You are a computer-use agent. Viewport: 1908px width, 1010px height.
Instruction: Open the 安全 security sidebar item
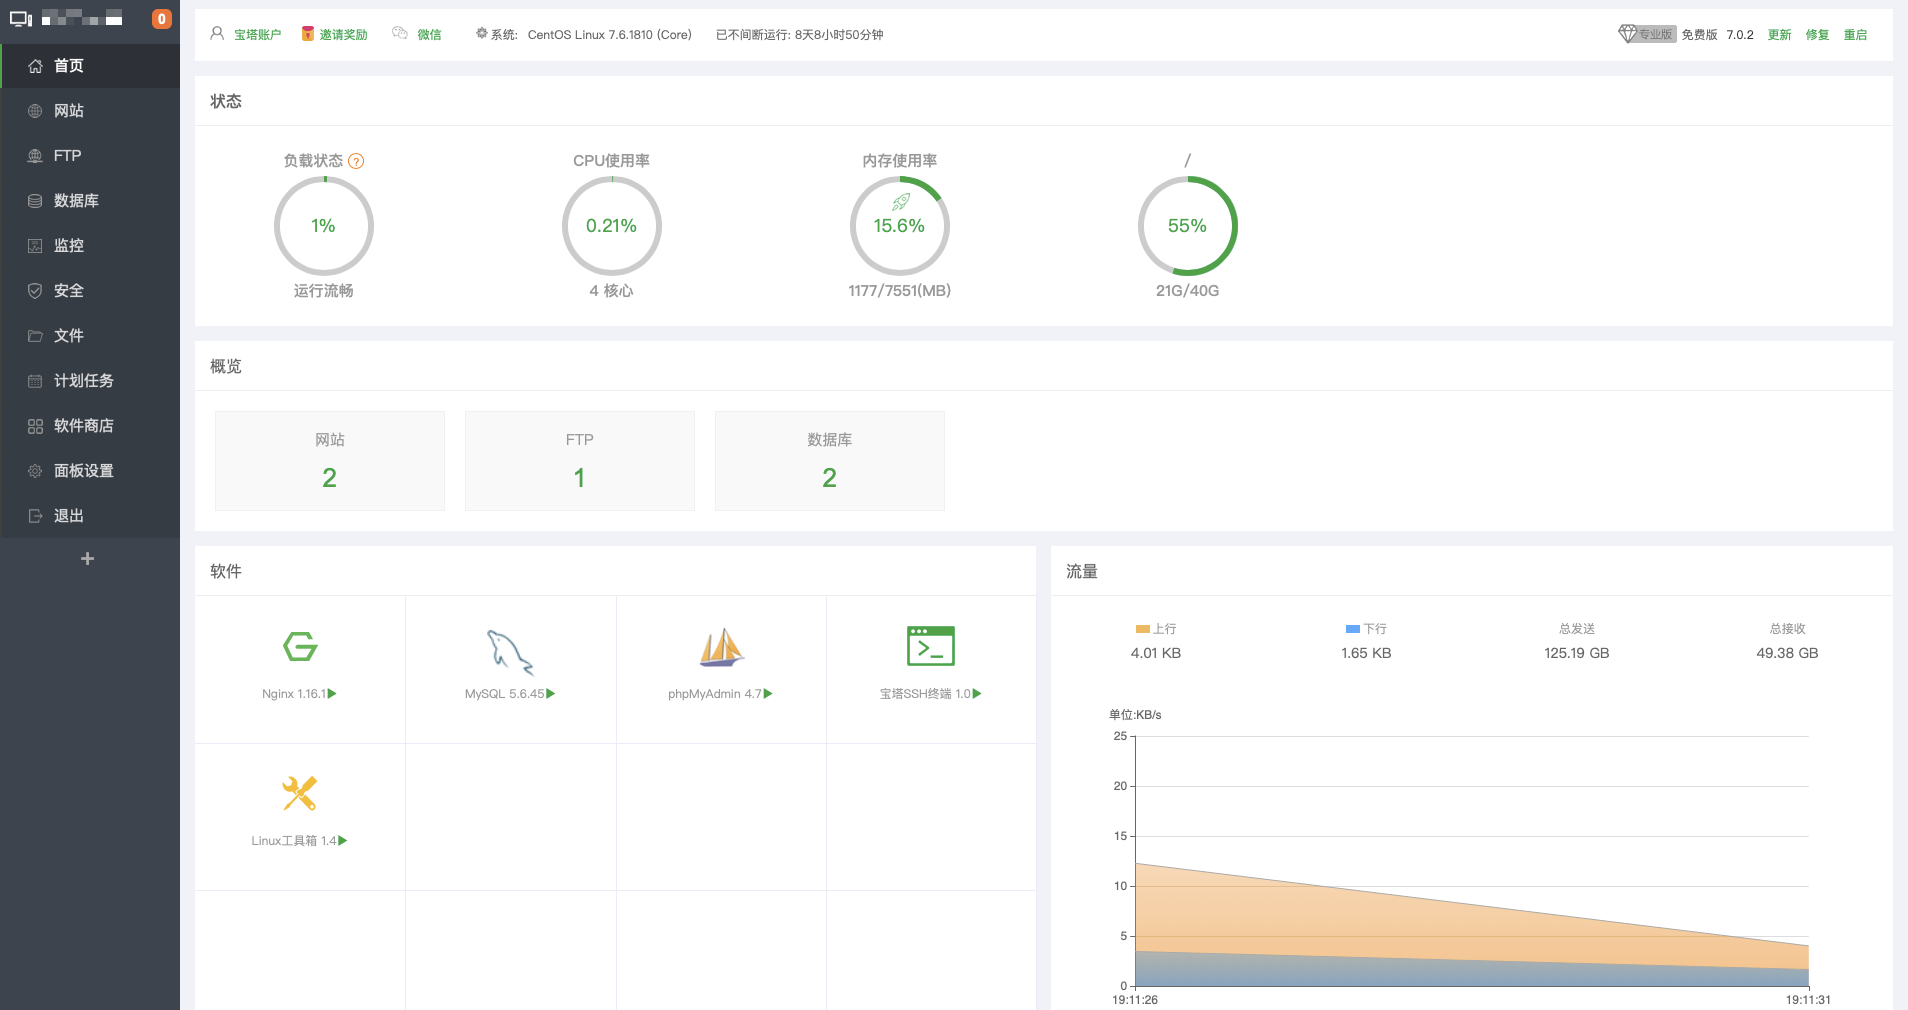pyautogui.click(x=90, y=291)
